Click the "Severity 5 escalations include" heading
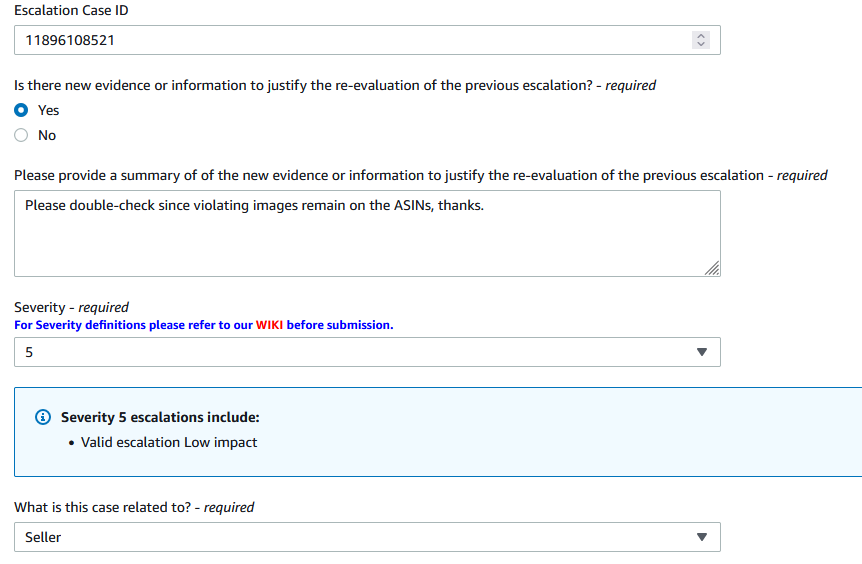Screen dimensions: 862x564 (160, 417)
